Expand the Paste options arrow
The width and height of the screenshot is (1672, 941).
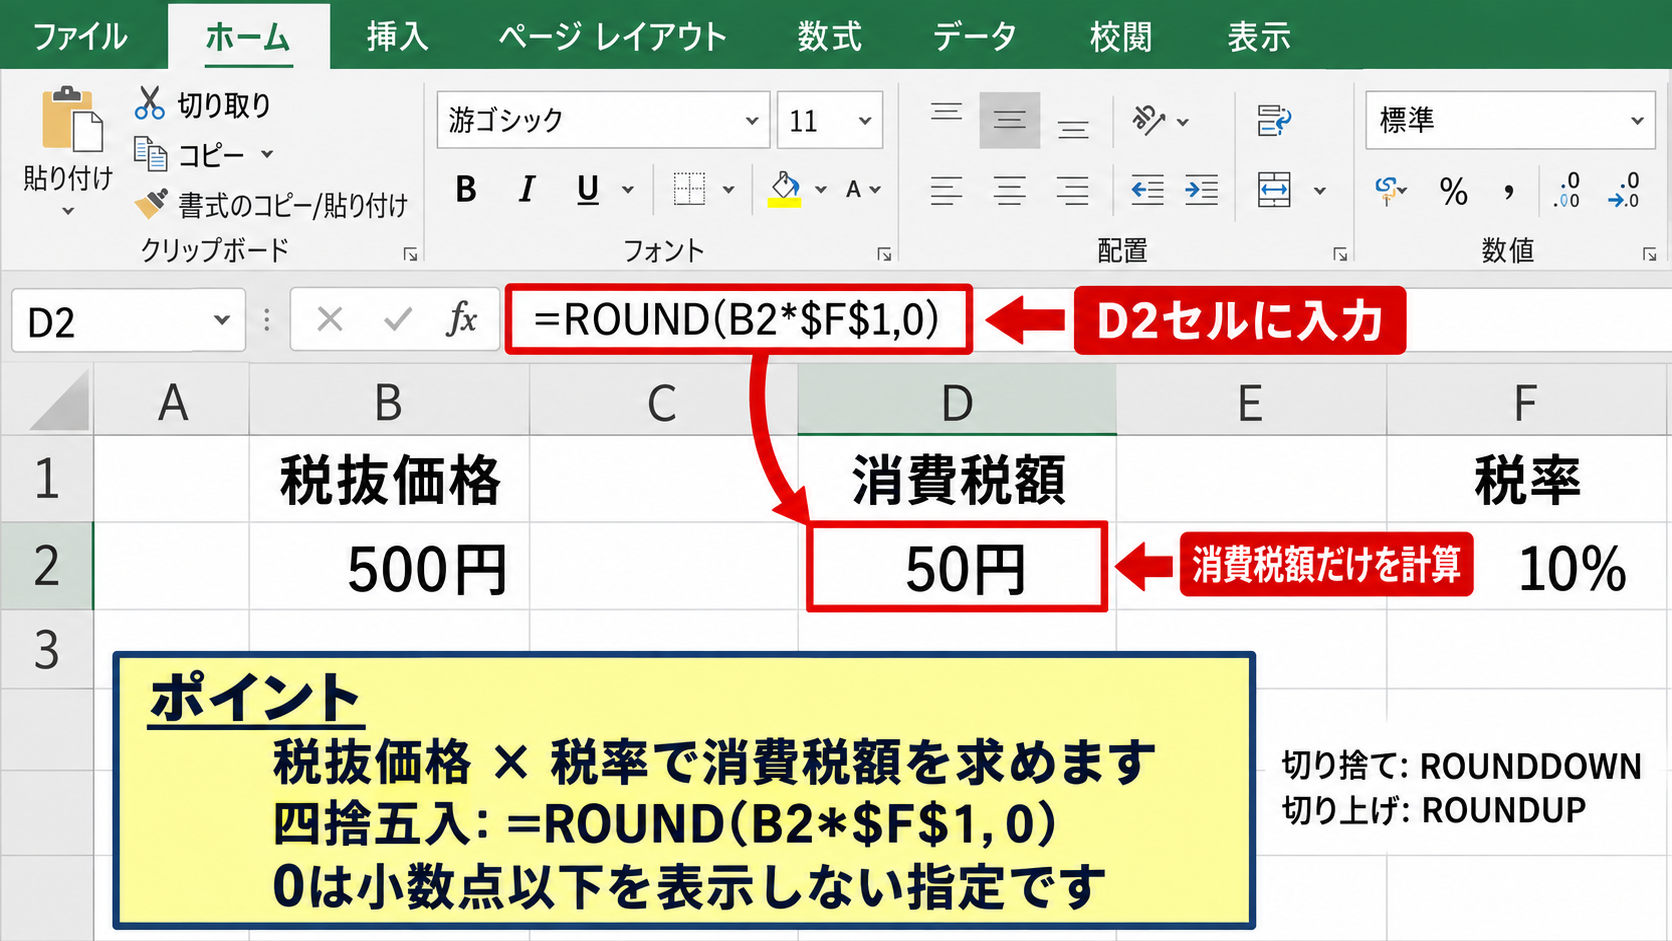click(68, 211)
